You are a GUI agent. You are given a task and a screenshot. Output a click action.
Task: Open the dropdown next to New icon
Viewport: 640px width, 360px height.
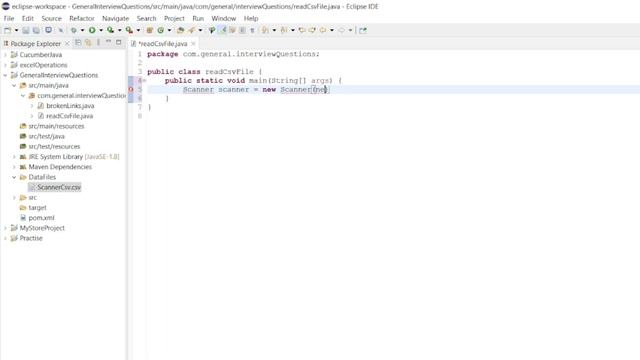pyautogui.click(x=16, y=30)
